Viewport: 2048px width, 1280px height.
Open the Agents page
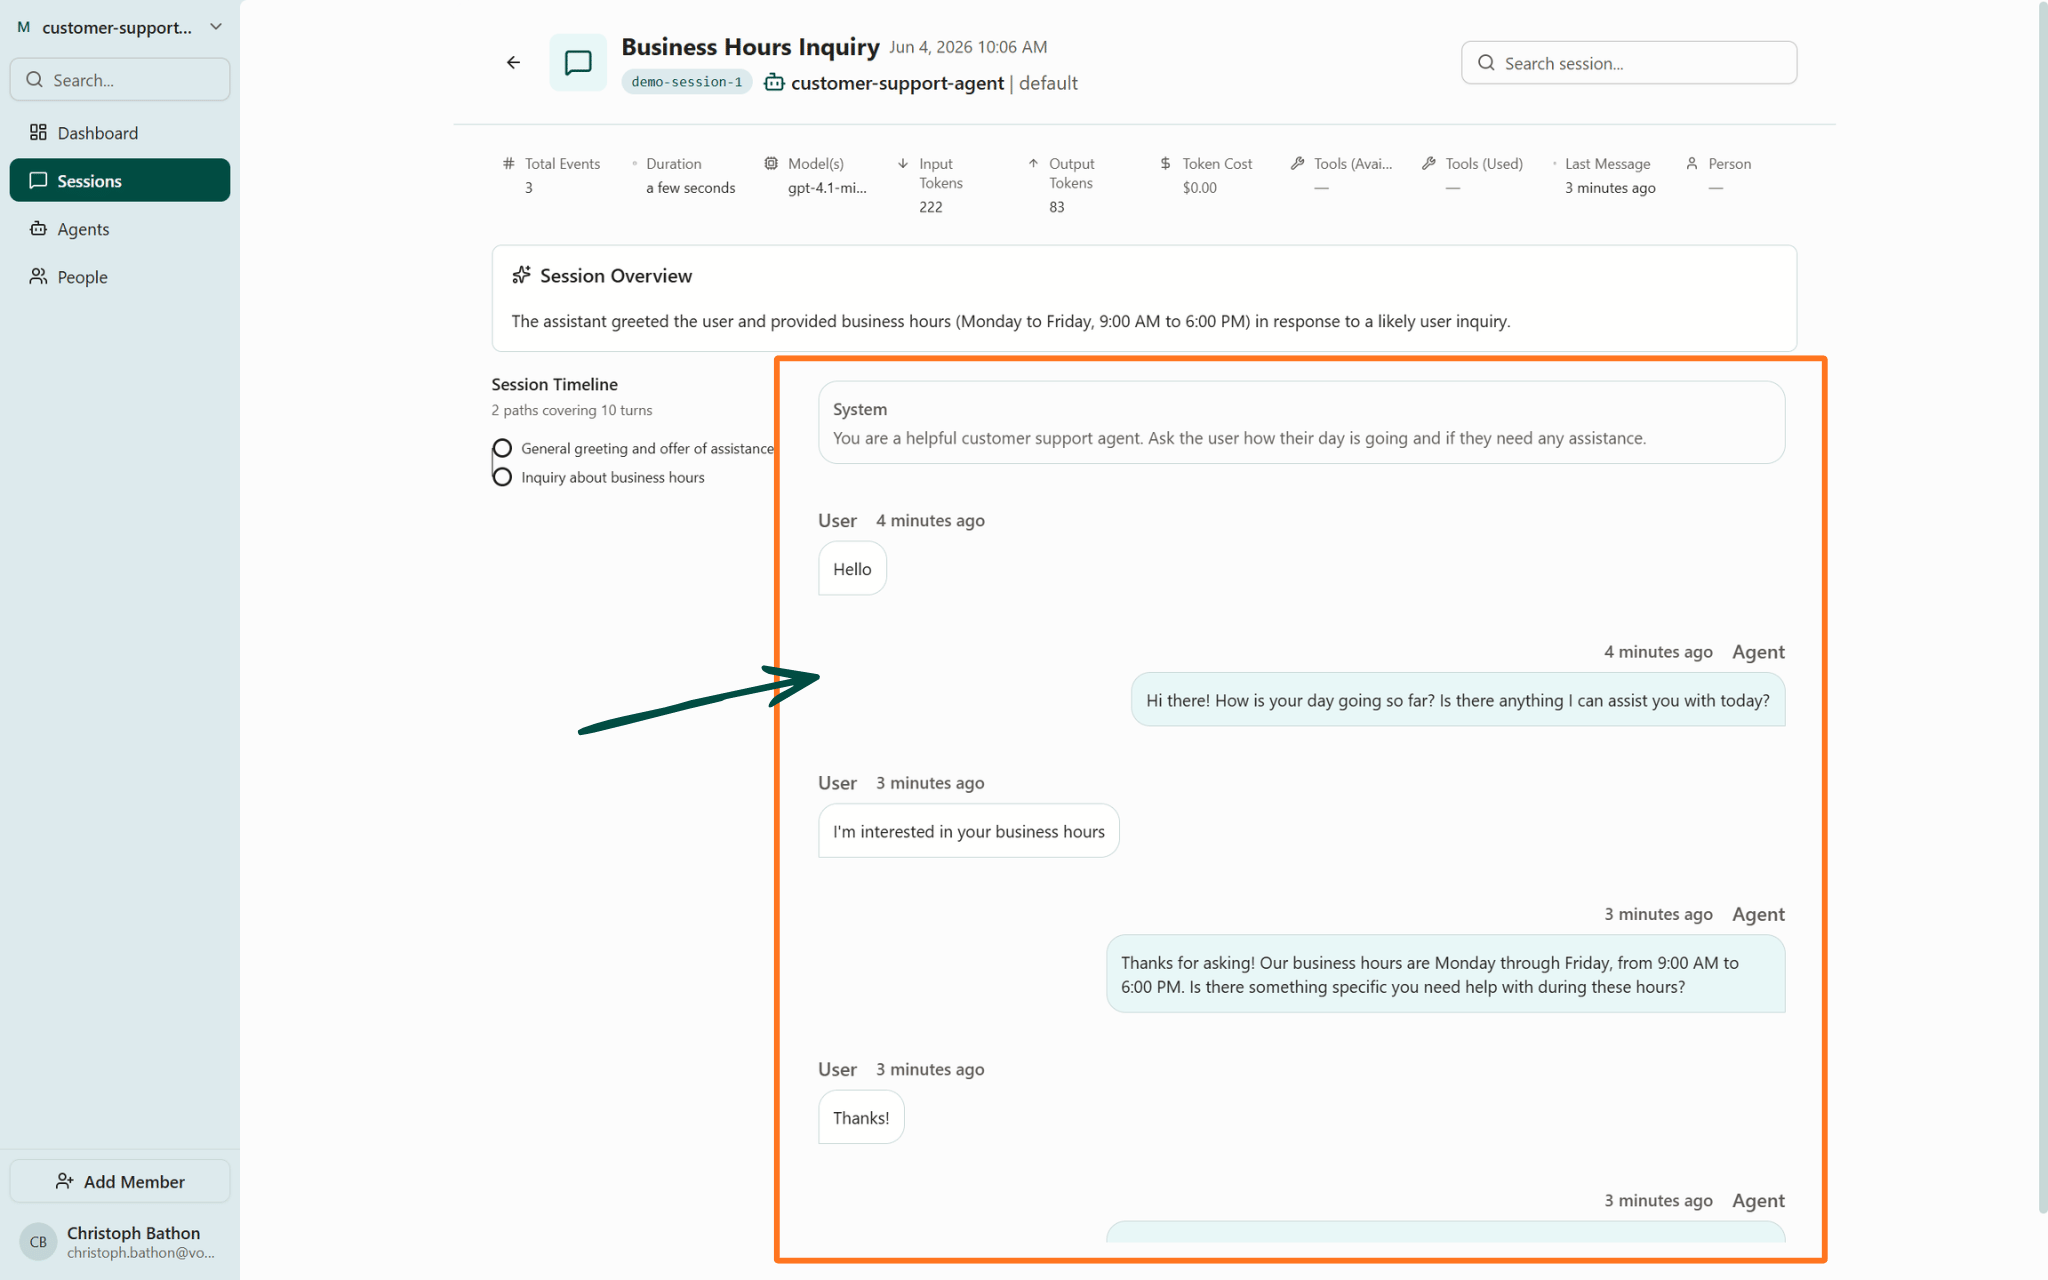point(120,228)
